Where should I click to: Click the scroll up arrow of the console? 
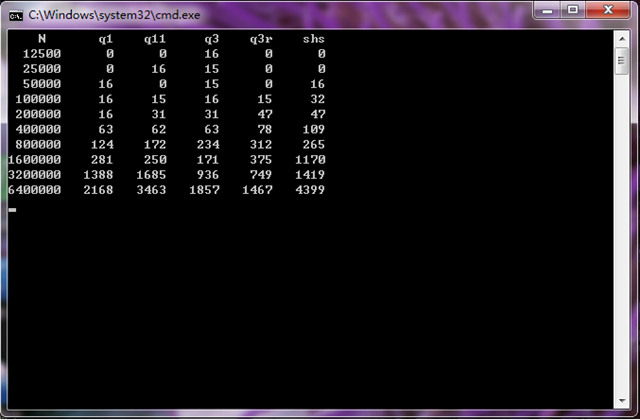pos(622,39)
